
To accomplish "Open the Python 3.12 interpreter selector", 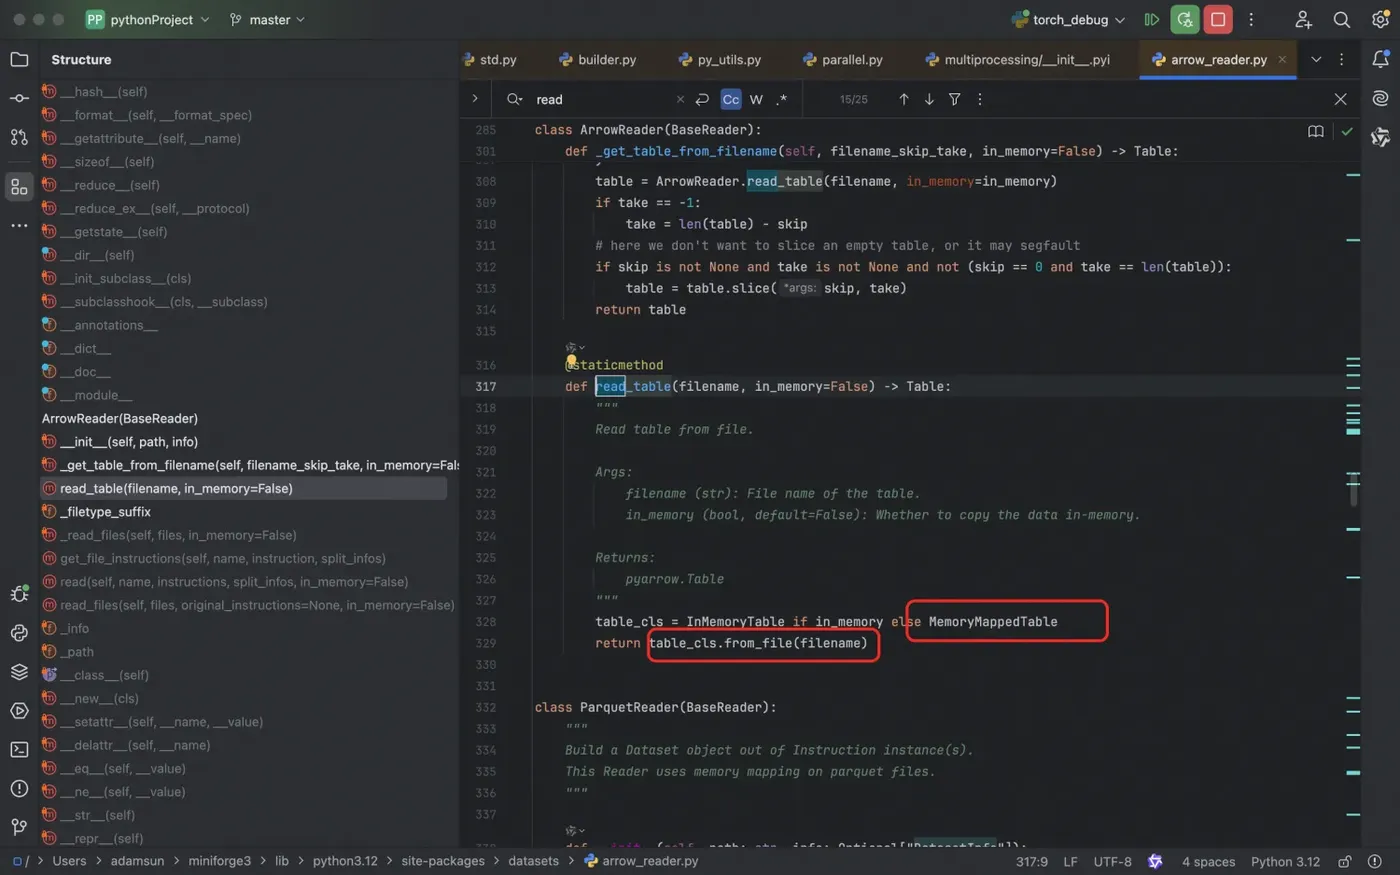I will coord(1285,861).
